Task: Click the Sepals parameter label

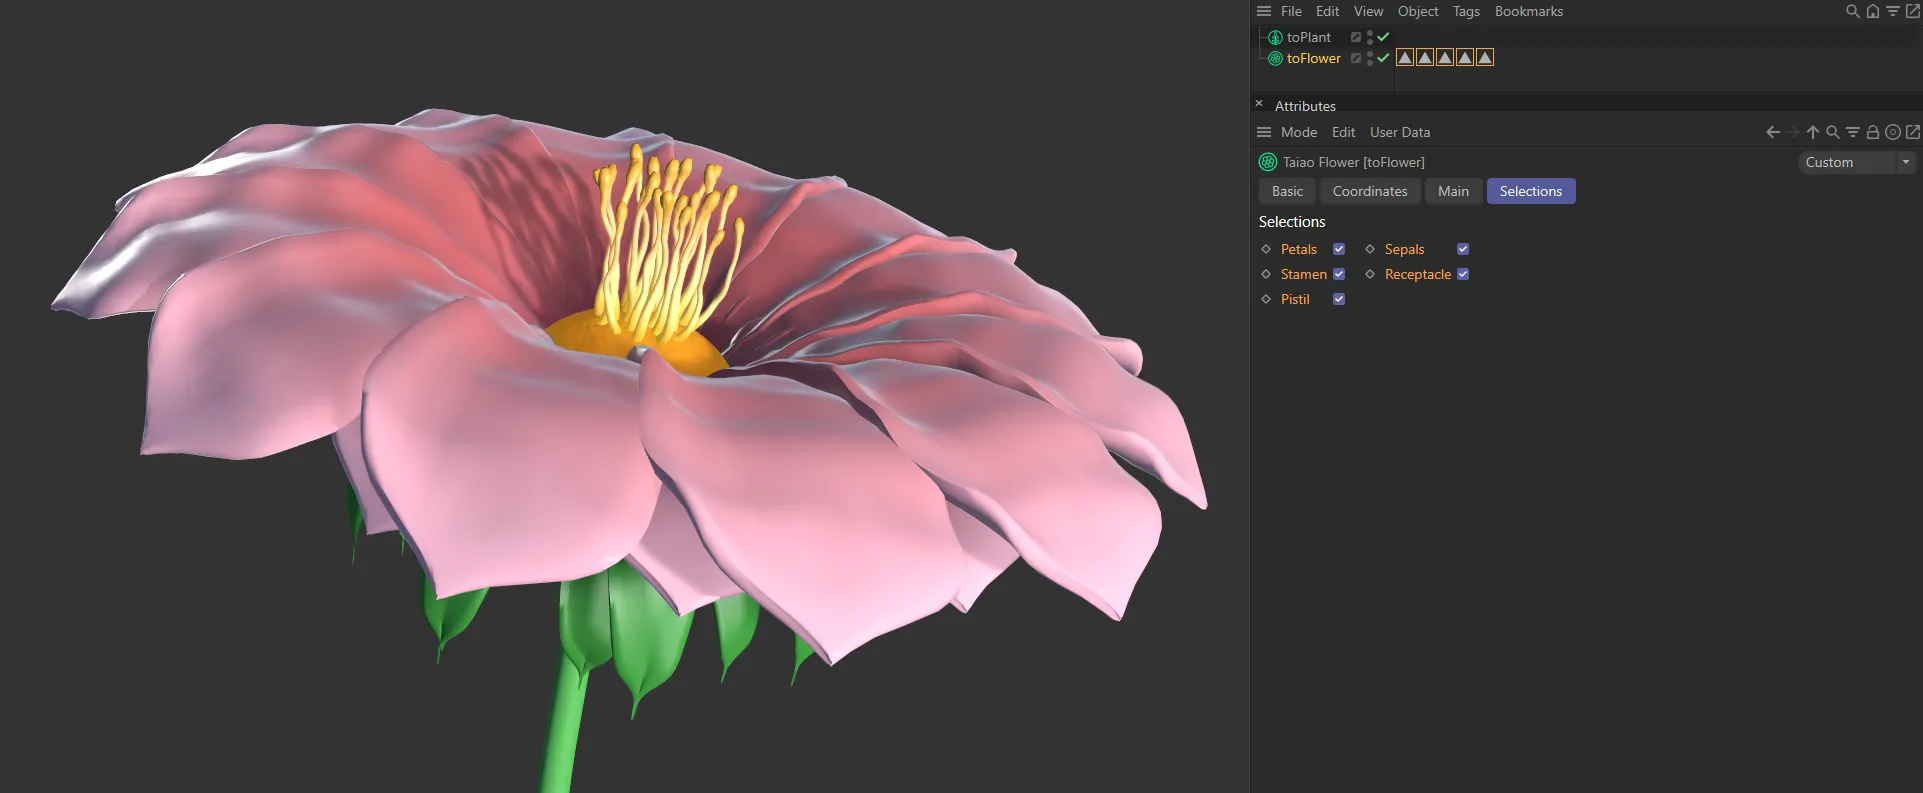Action: pyautogui.click(x=1404, y=249)
